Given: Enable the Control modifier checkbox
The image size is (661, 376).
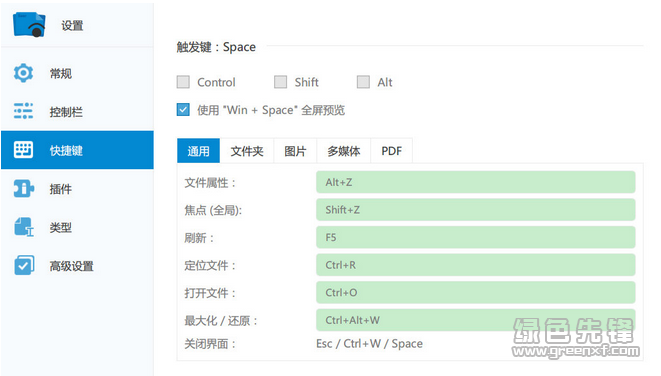Looking at the screenshot, I should (183, 82).
